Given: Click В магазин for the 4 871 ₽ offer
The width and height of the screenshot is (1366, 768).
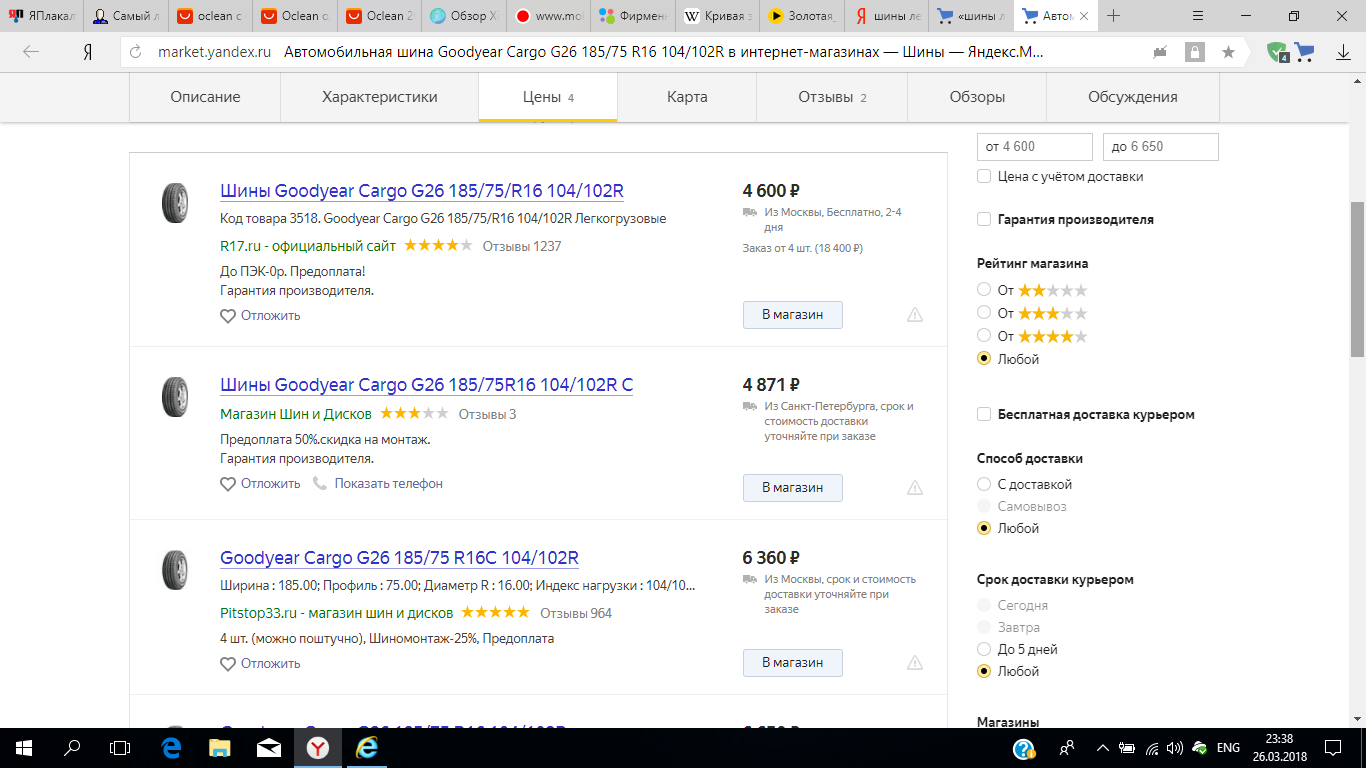Looking at the screenshot, I should coord(793,488).
